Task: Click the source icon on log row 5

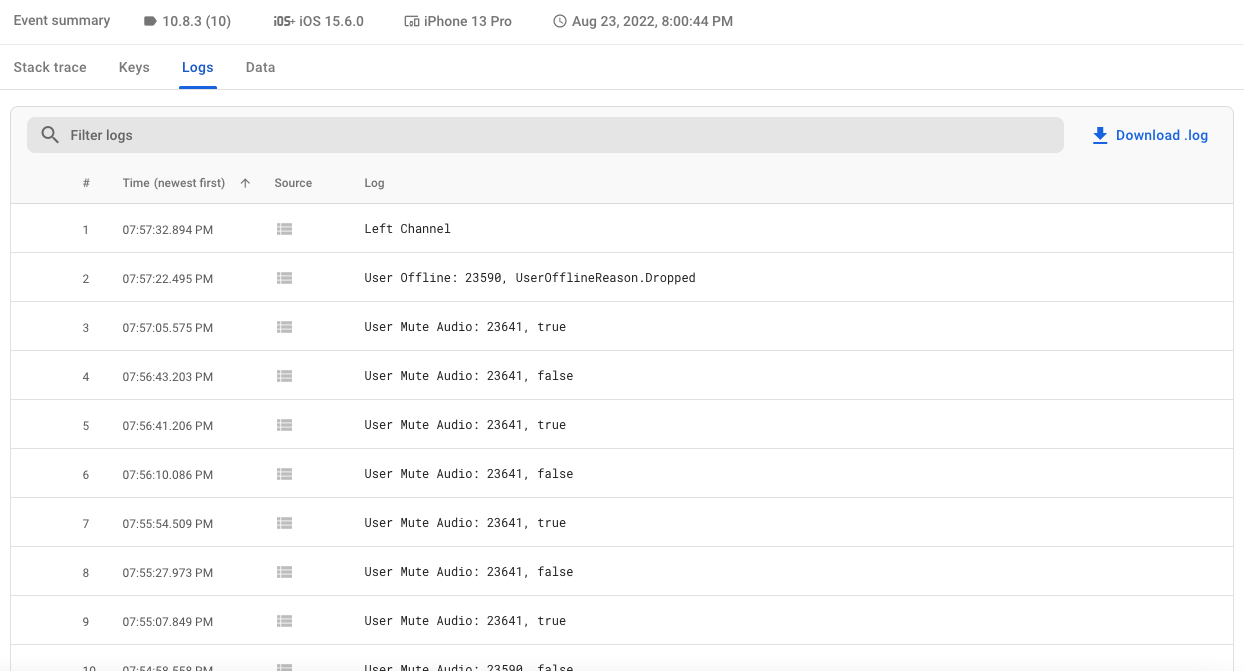Action: (284, 424)
